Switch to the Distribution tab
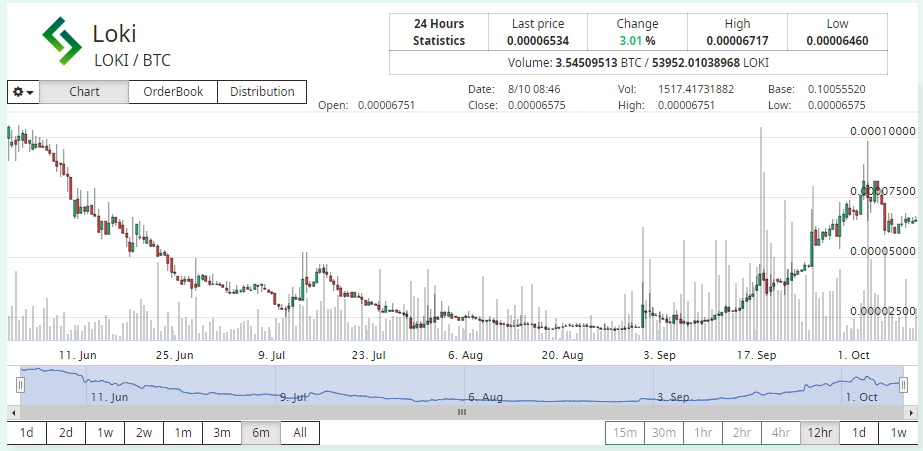Image resolution: width=923 pixels, height=451 pixels. (262, 92)
